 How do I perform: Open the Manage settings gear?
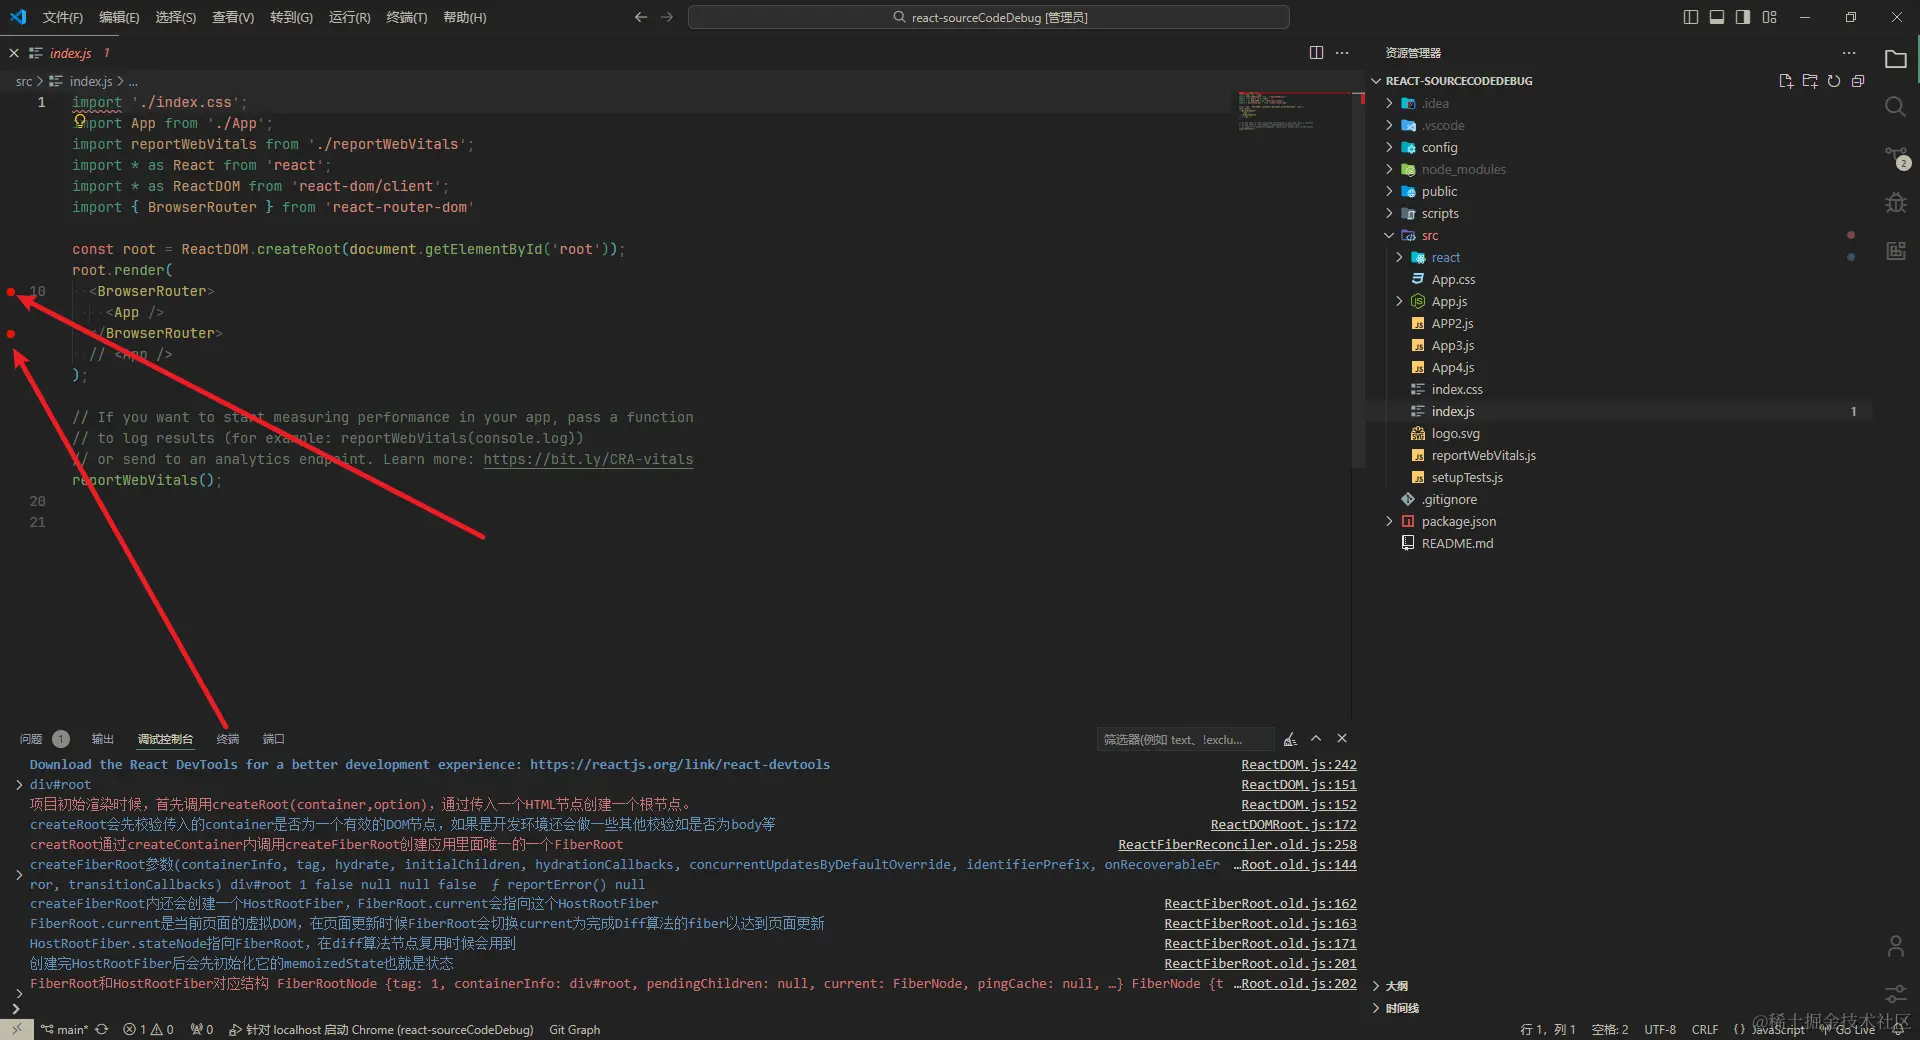click(x=1895, y=994)
